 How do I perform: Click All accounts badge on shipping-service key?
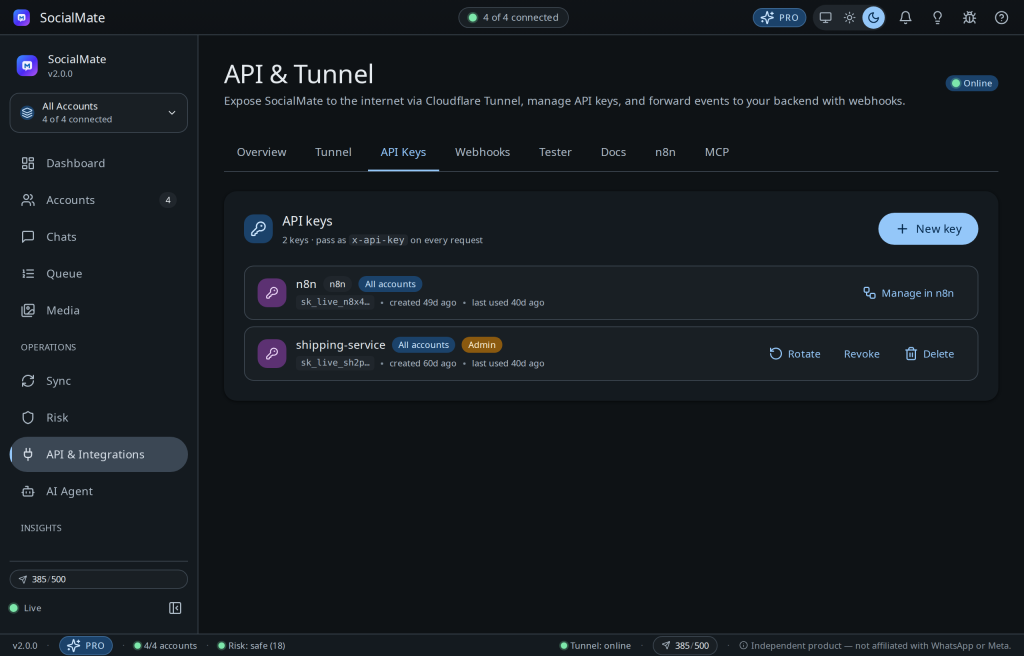pos(423,344)
